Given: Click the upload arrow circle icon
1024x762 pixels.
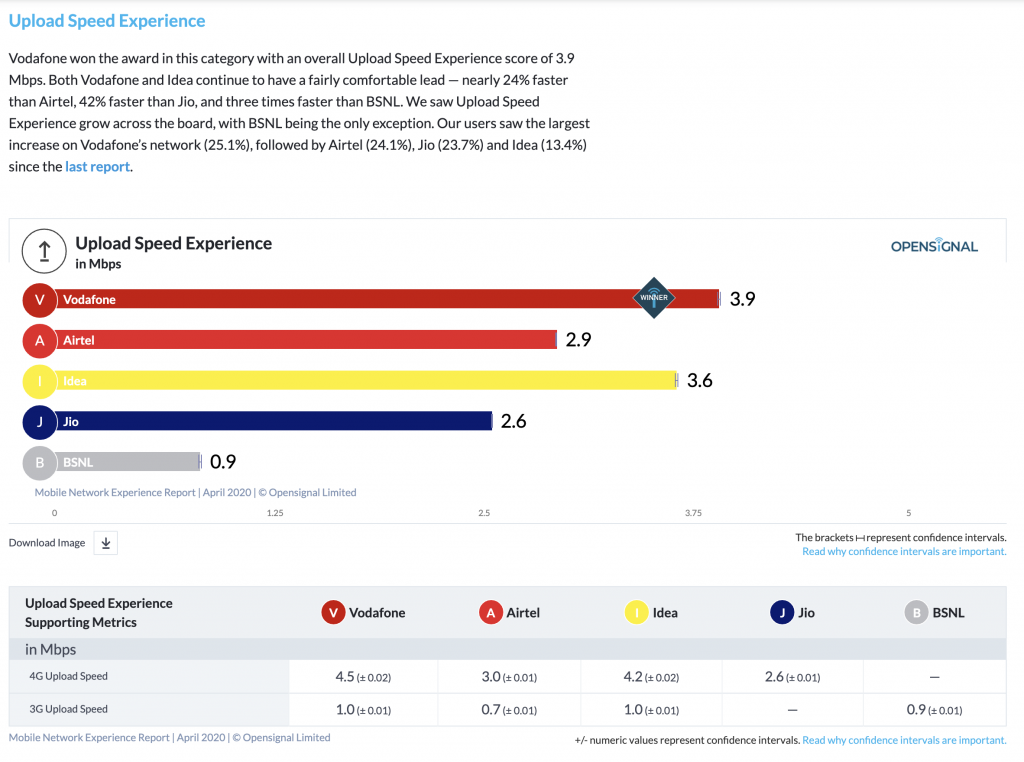Looking at the screenshot, I should [x=44, y=251].
